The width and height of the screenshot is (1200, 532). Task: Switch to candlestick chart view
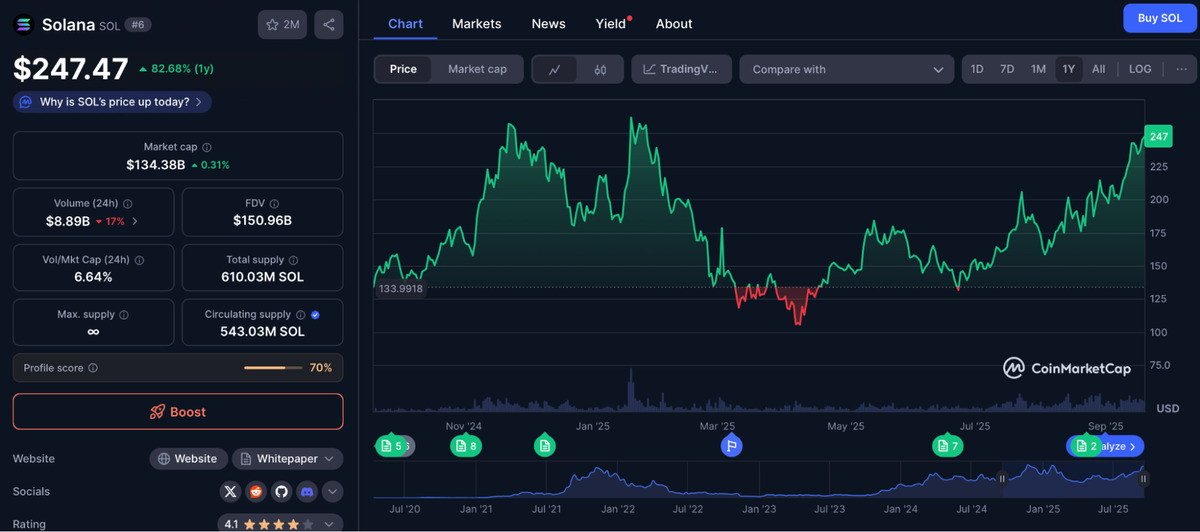[x=600, y=69]
